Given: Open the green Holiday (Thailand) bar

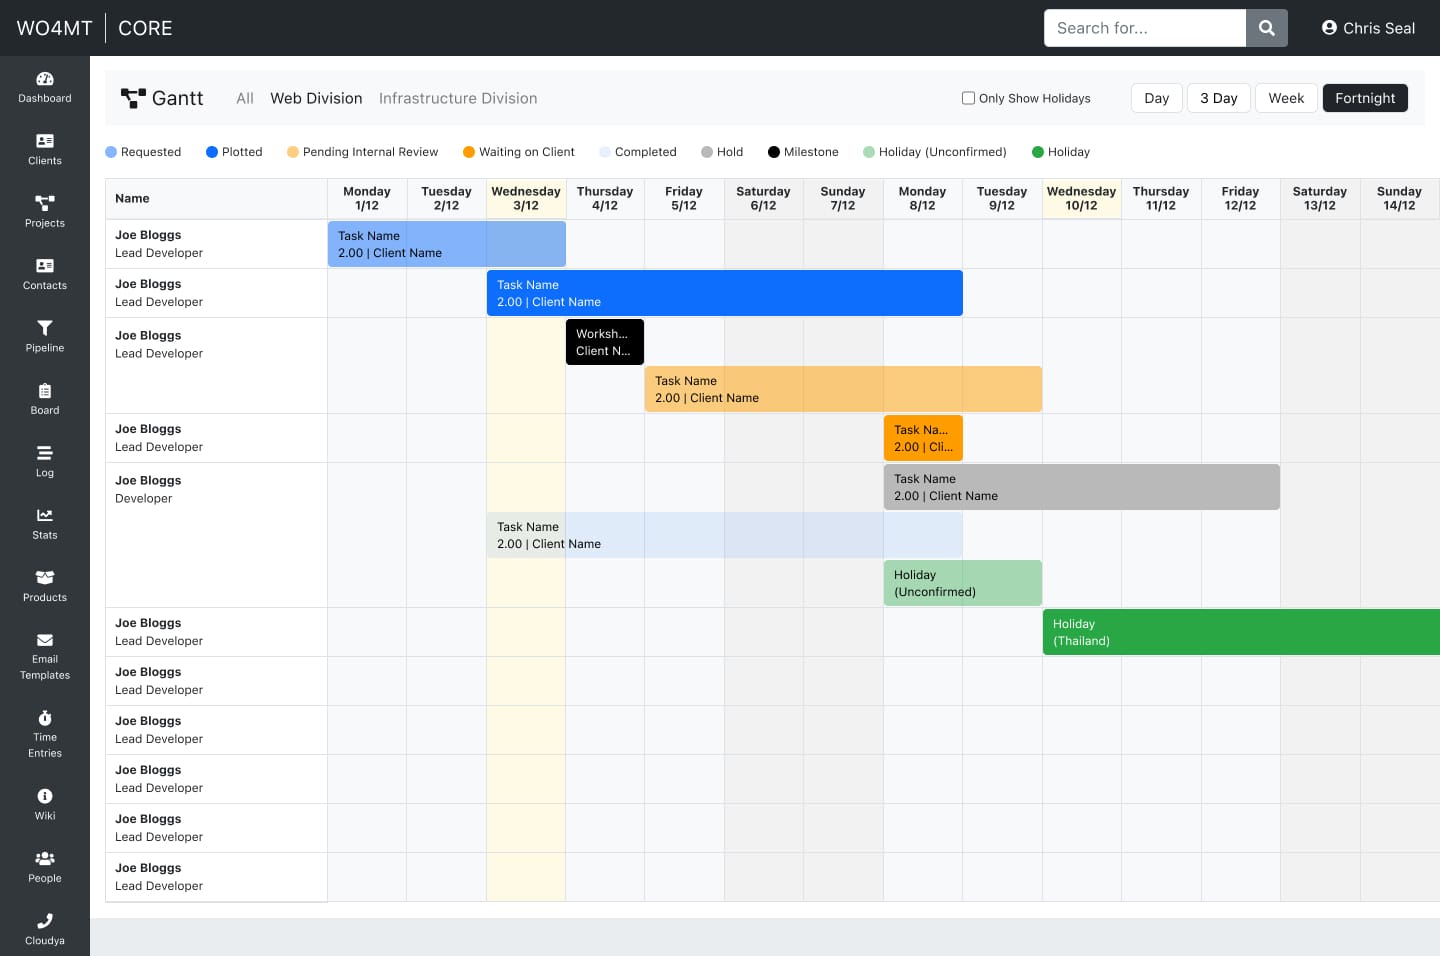Looking at the screenshot, I should pyautogui.click(x=1240, y=632).
